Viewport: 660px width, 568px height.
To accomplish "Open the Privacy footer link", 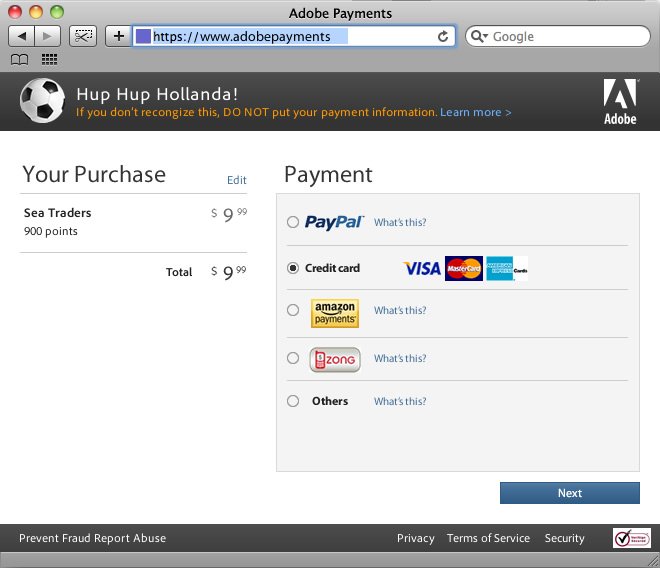I will [416, 538].
